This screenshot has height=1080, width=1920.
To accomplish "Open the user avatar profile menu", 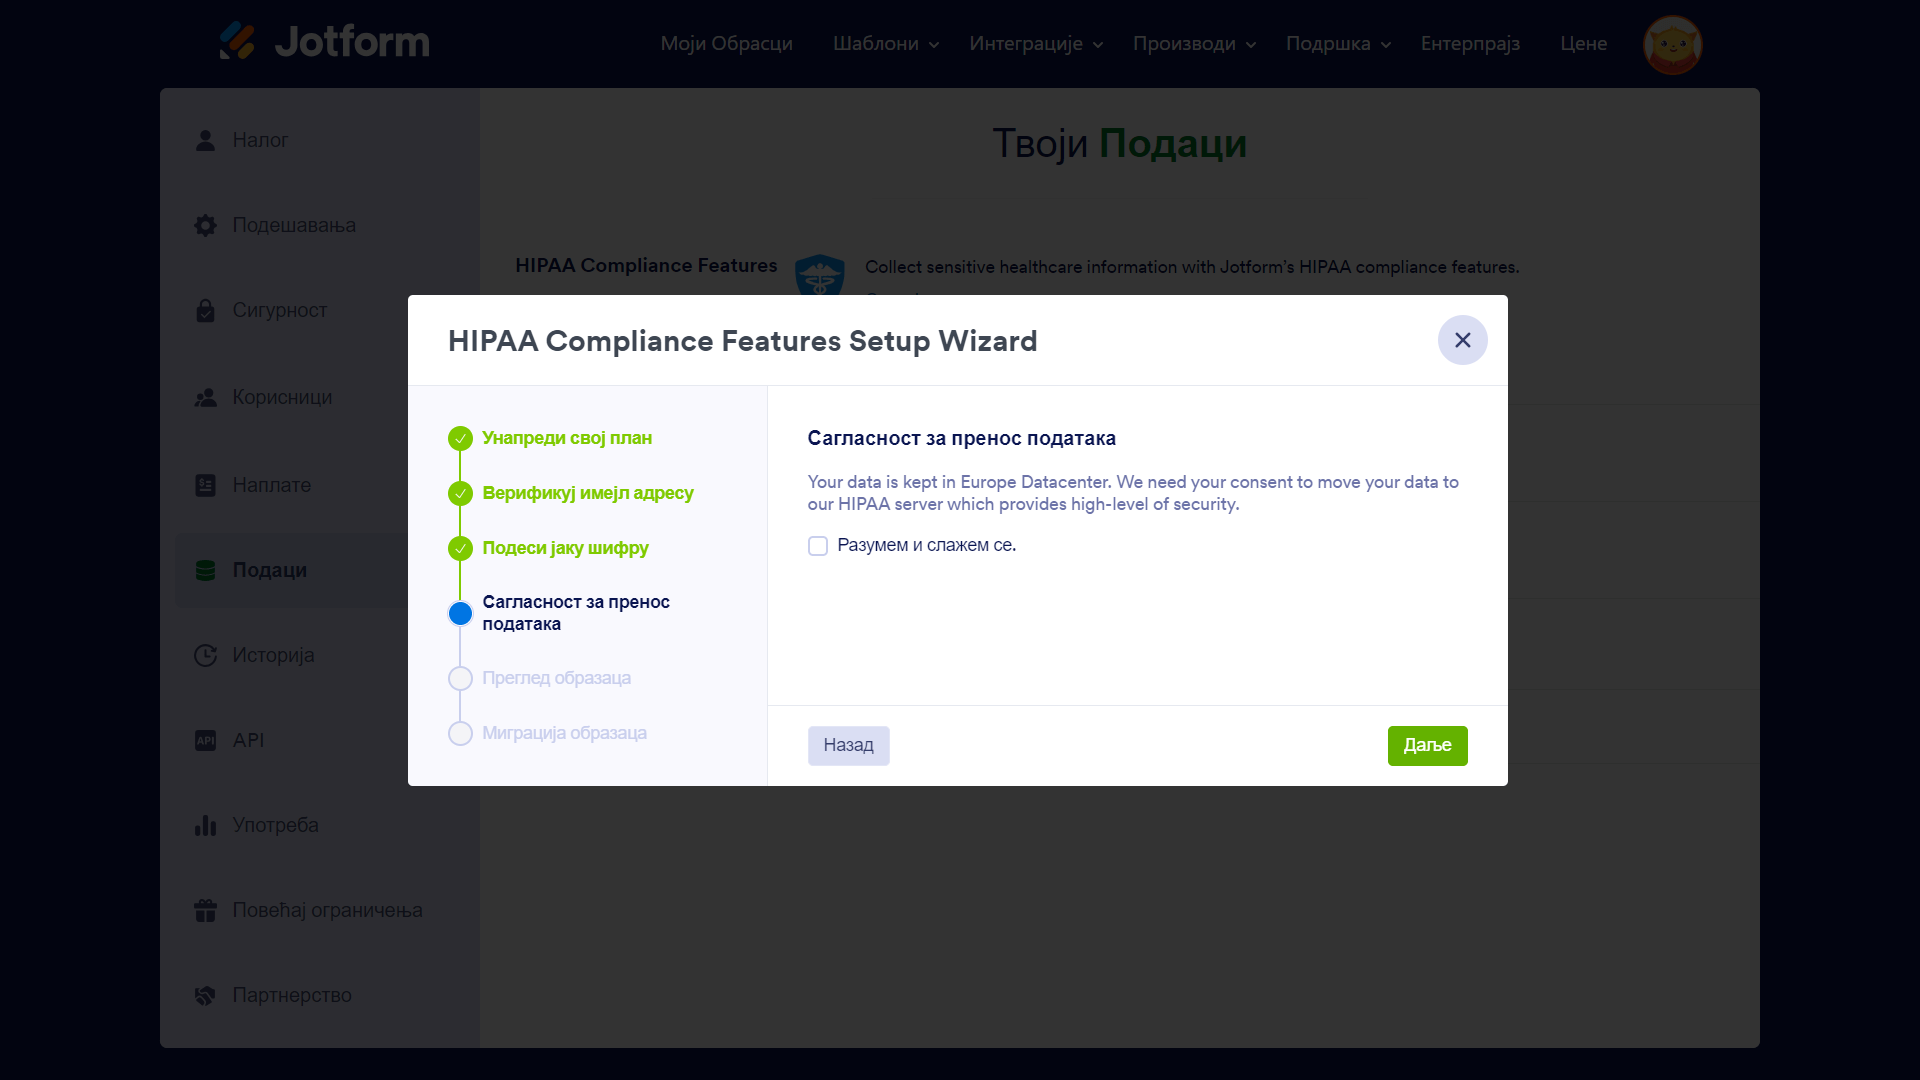I will pyautogui.click(x=1672, y=44).
